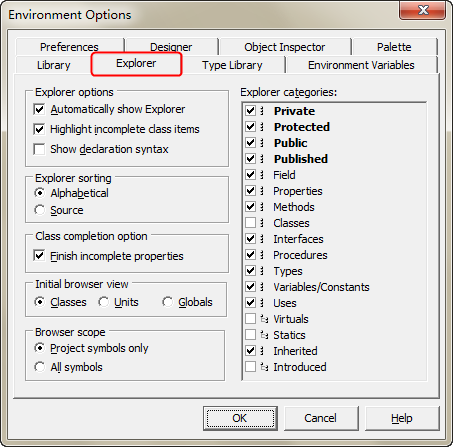Toggle Finish incomplete properties checkbox
453x447 pixels.
pos(39,256)
